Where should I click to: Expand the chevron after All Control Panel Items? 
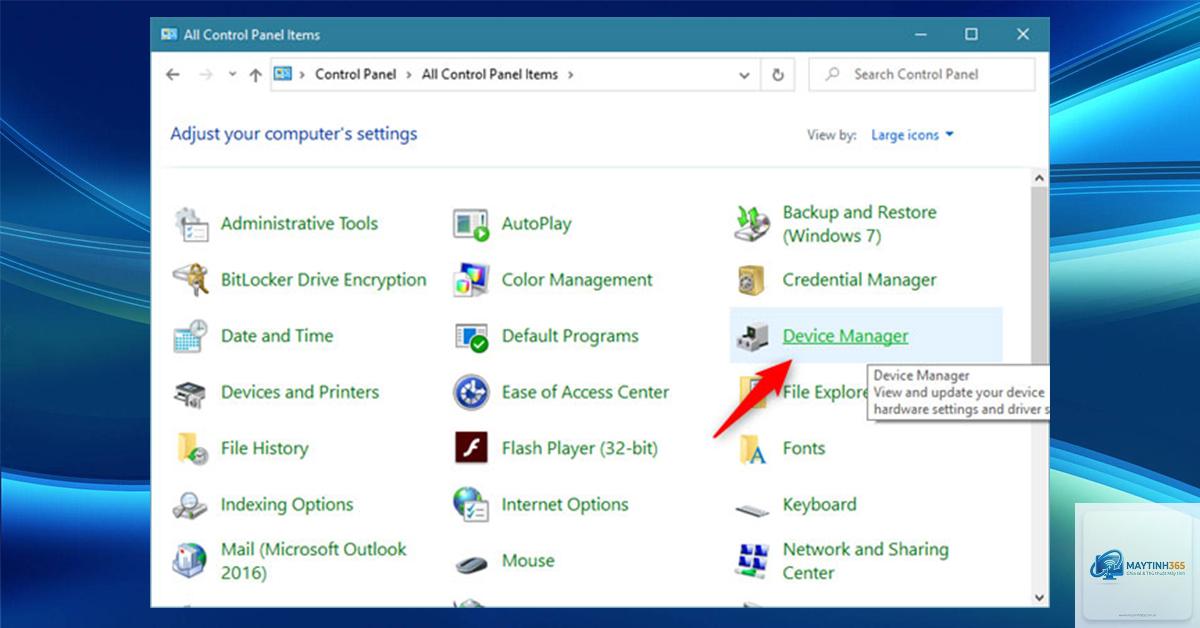click(569, 74)
